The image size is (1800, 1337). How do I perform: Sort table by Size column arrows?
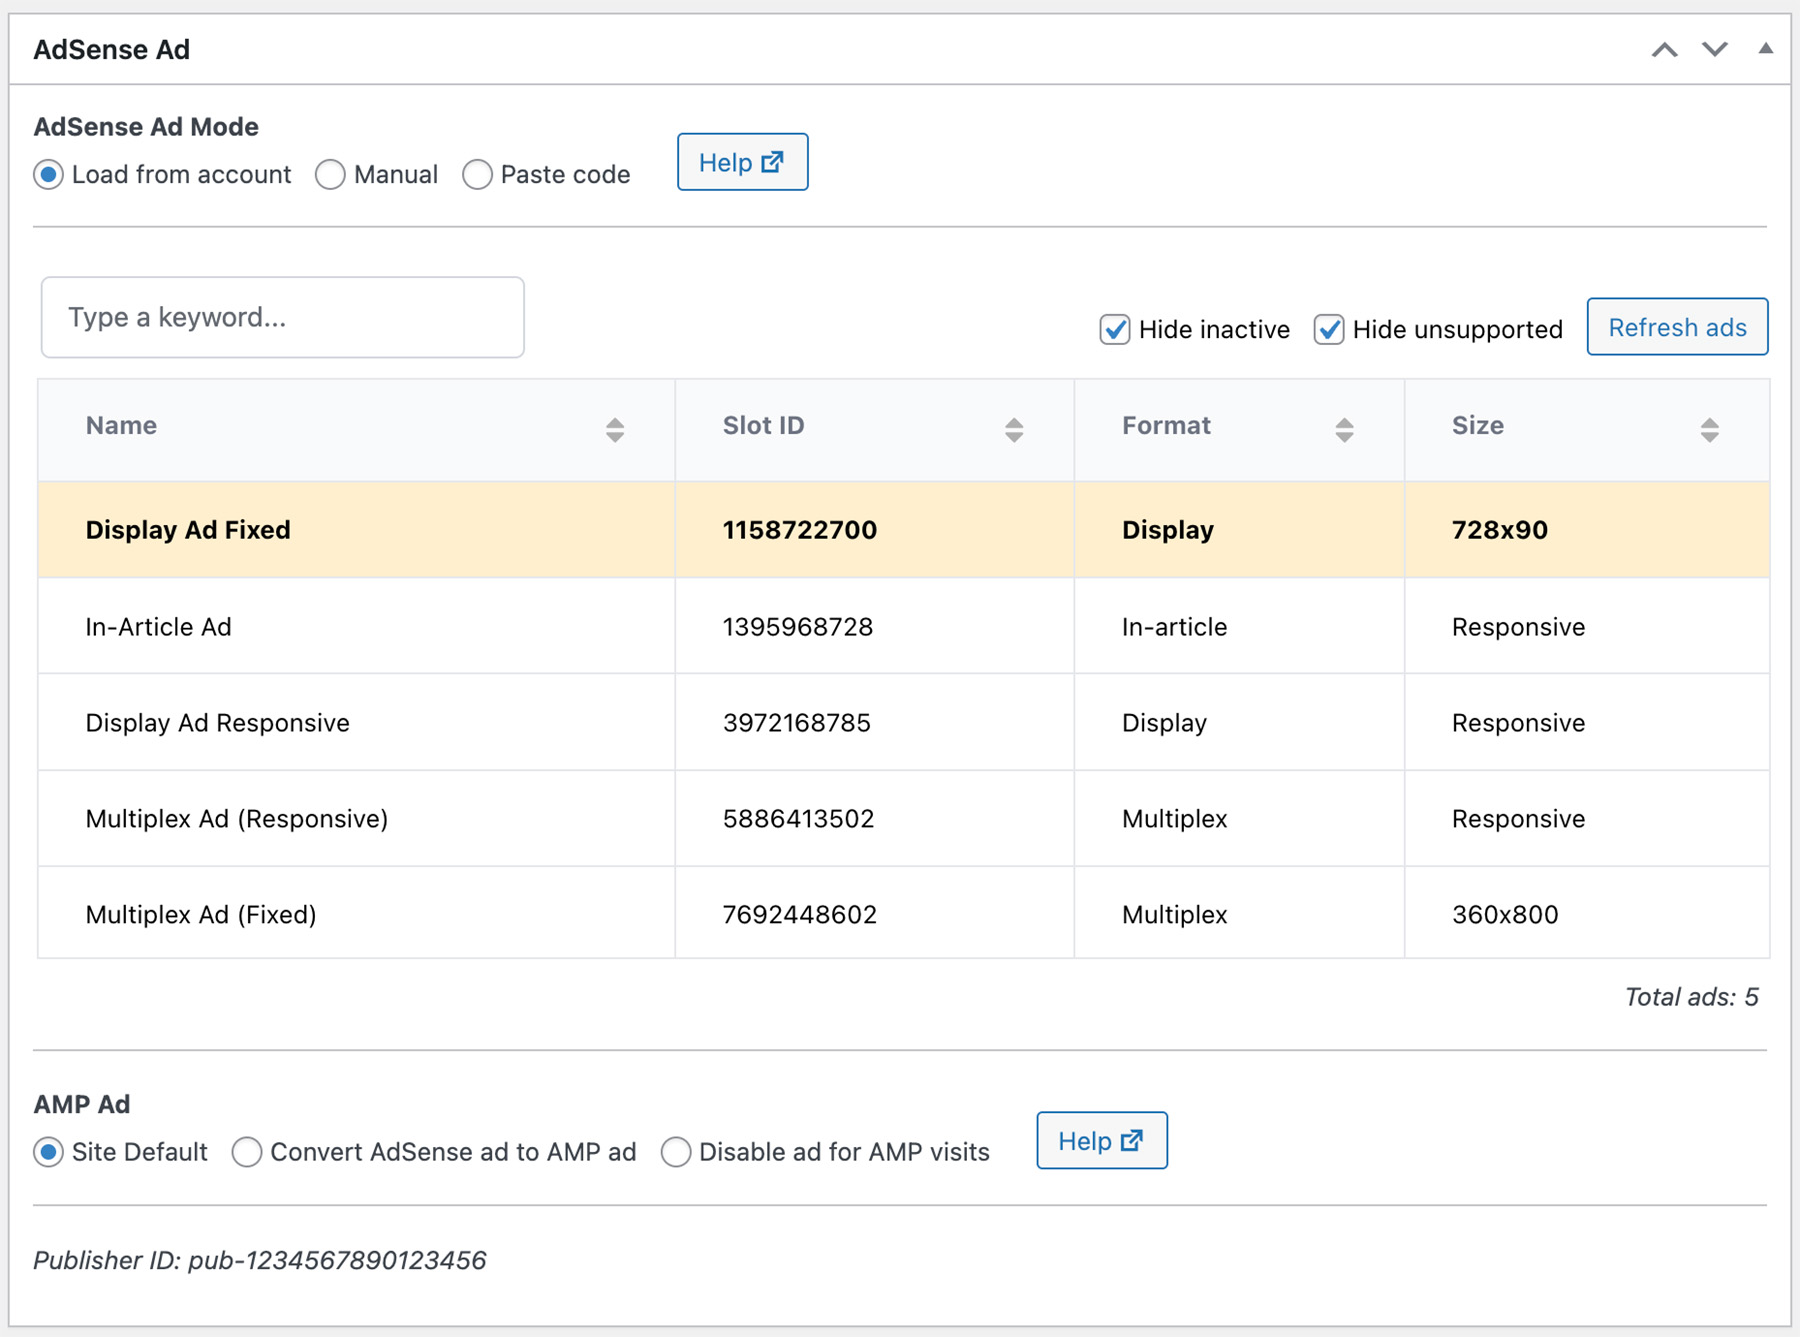(x=1709, y=430)
